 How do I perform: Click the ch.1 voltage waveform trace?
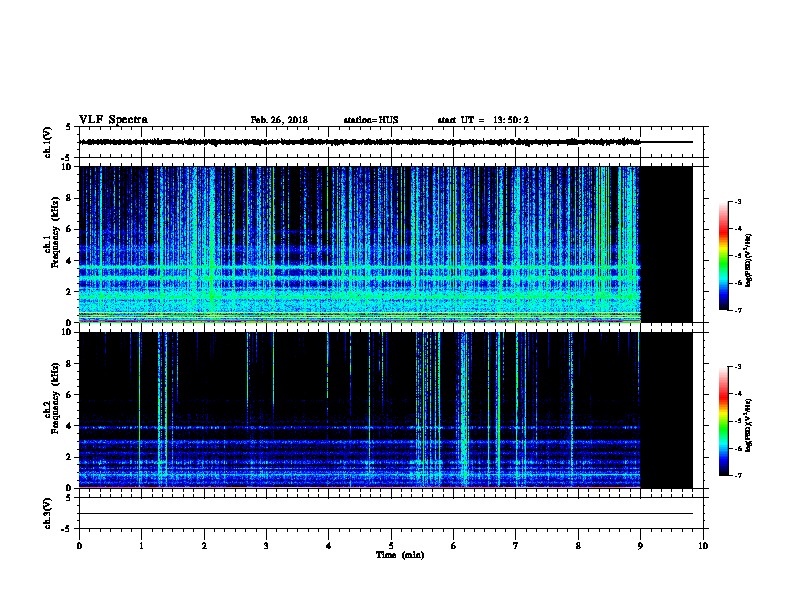point(386,142)
